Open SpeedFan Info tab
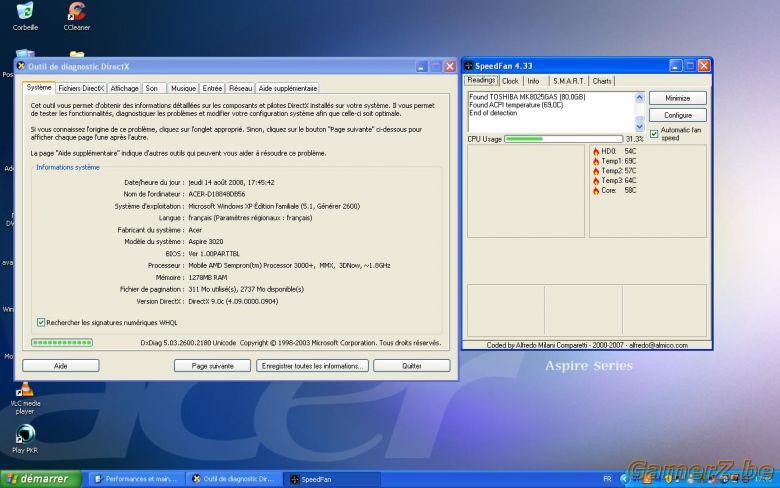Viewport: 780px width, 488px height. click(533, 81)
